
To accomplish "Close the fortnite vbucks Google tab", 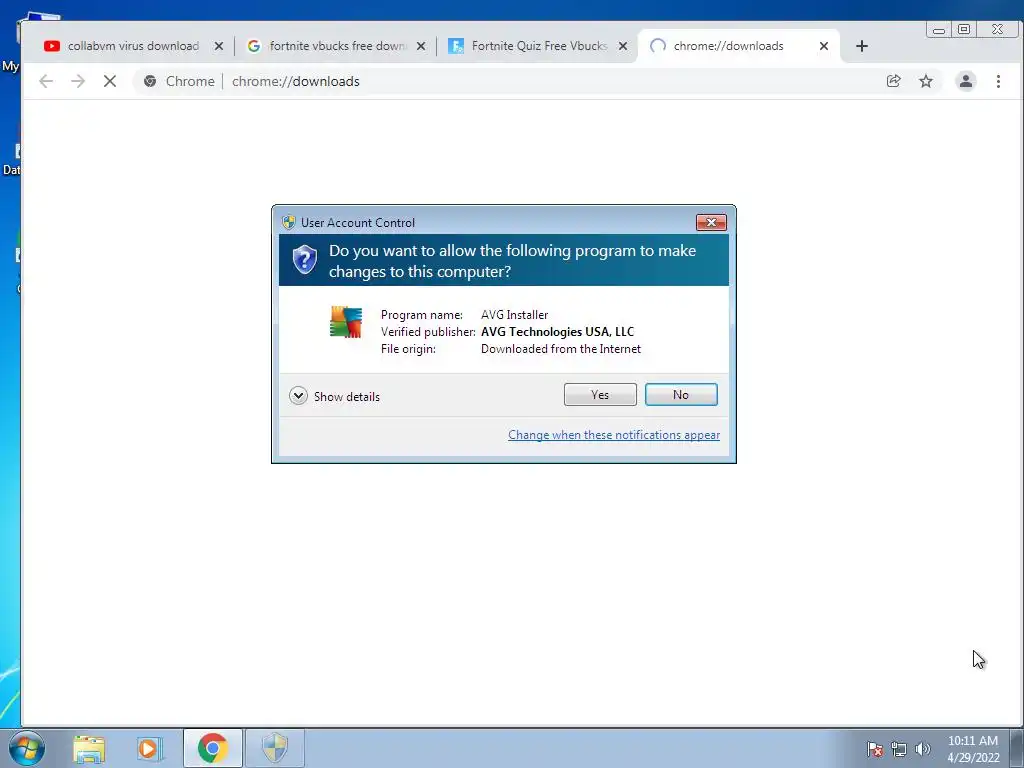I will tap(421, 46).
